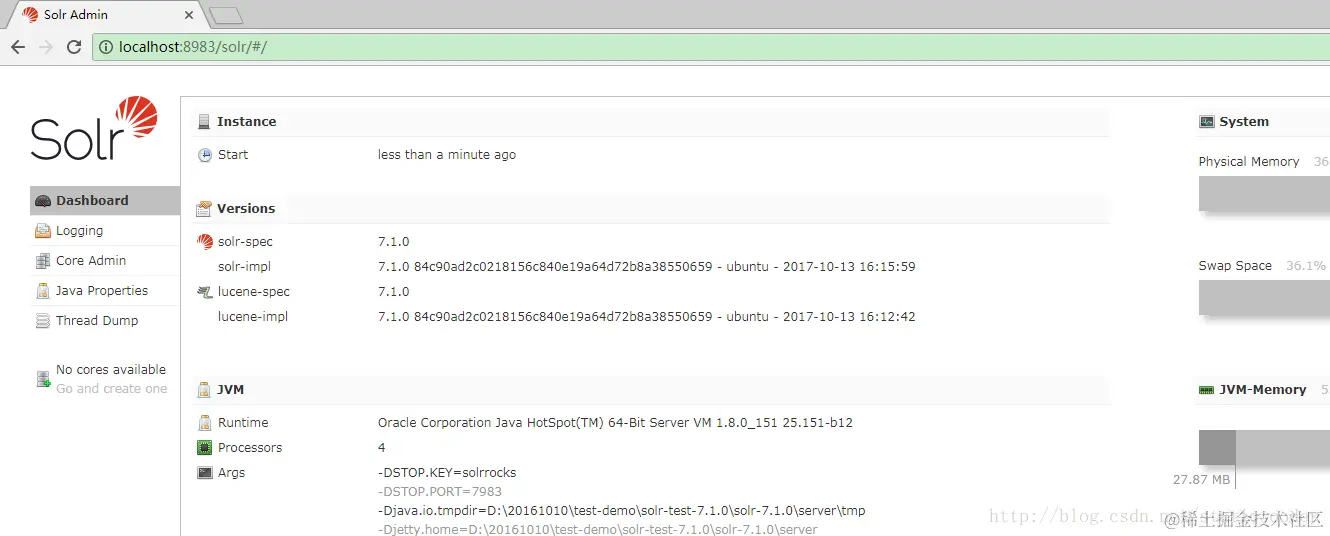Click the -DSTOP.KEY=solrrocks argument
The height and width of the screenshot is (536, 1330).
coord(447,473)
